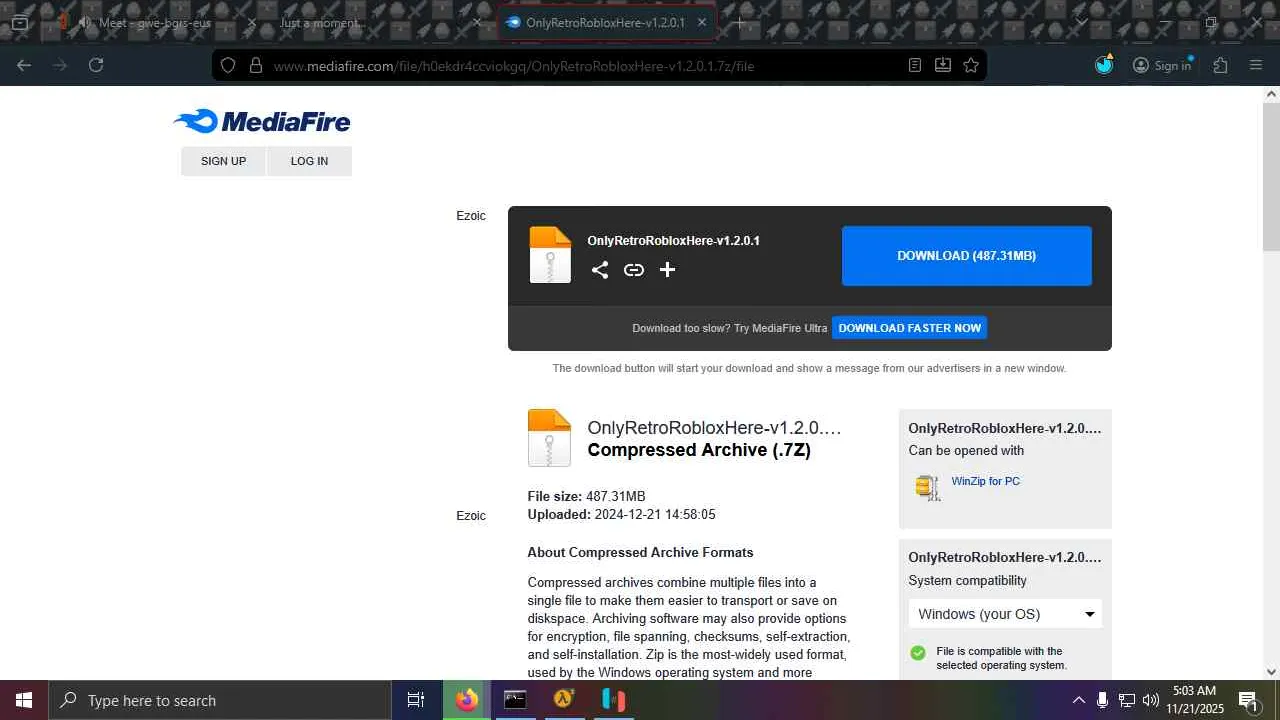This screenshot has width=1280, height=720.
Task: Open the orange lambda app on the taskbar
Action: tap(564, 700)
